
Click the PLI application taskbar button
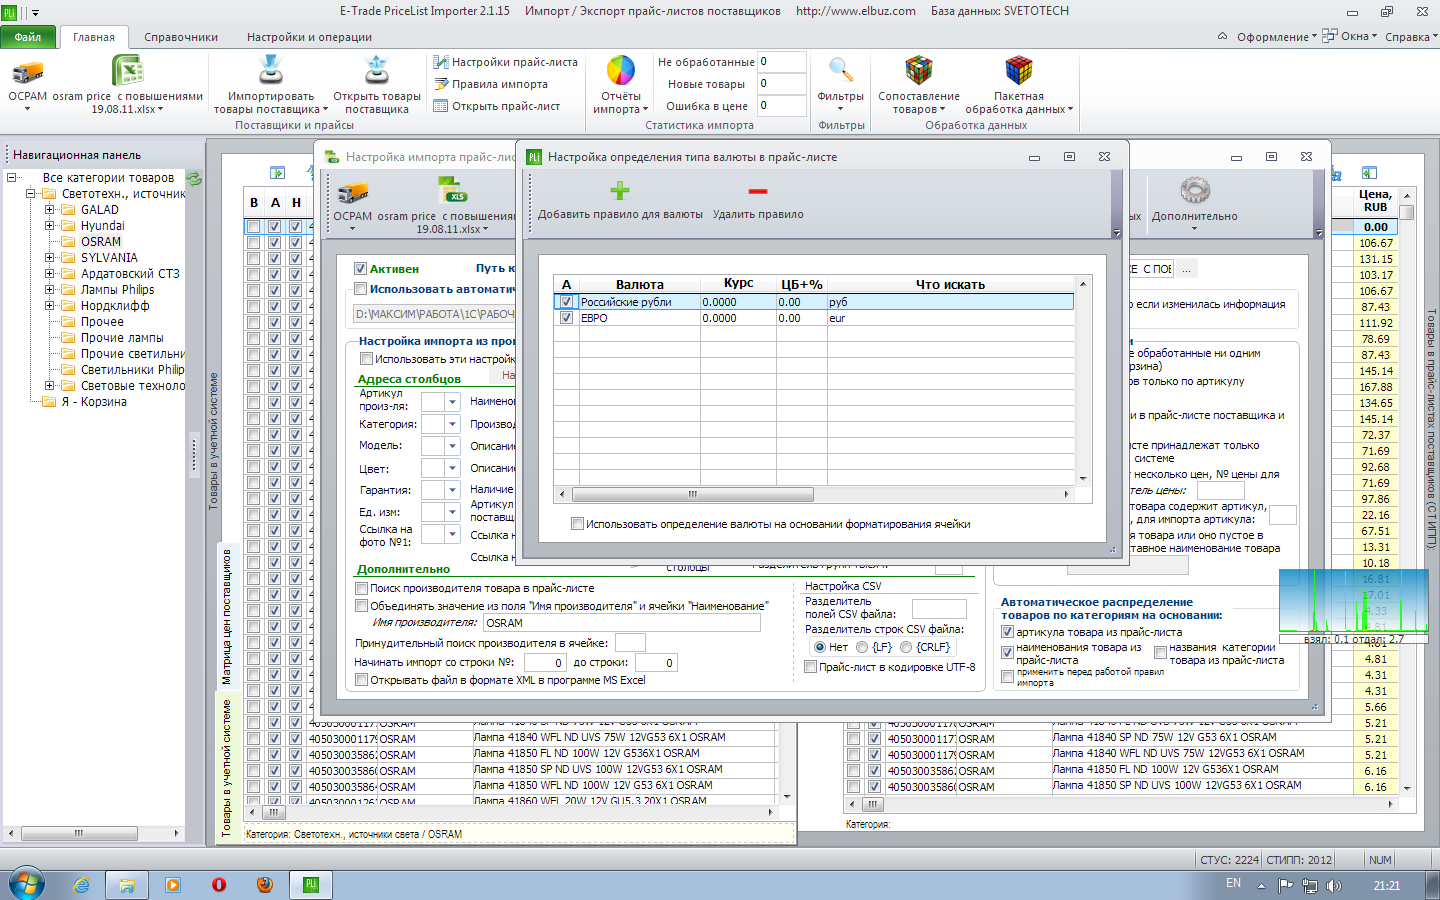tap(311, 884)
